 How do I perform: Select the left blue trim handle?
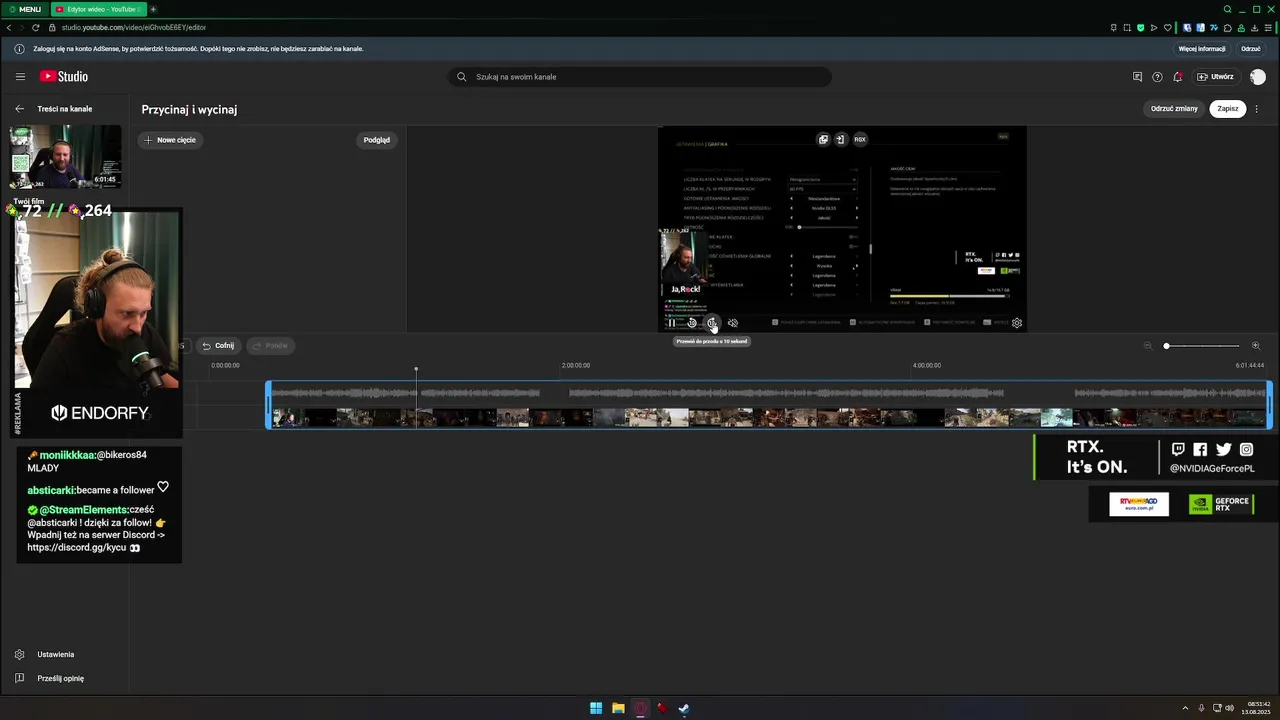pos(268,405)
